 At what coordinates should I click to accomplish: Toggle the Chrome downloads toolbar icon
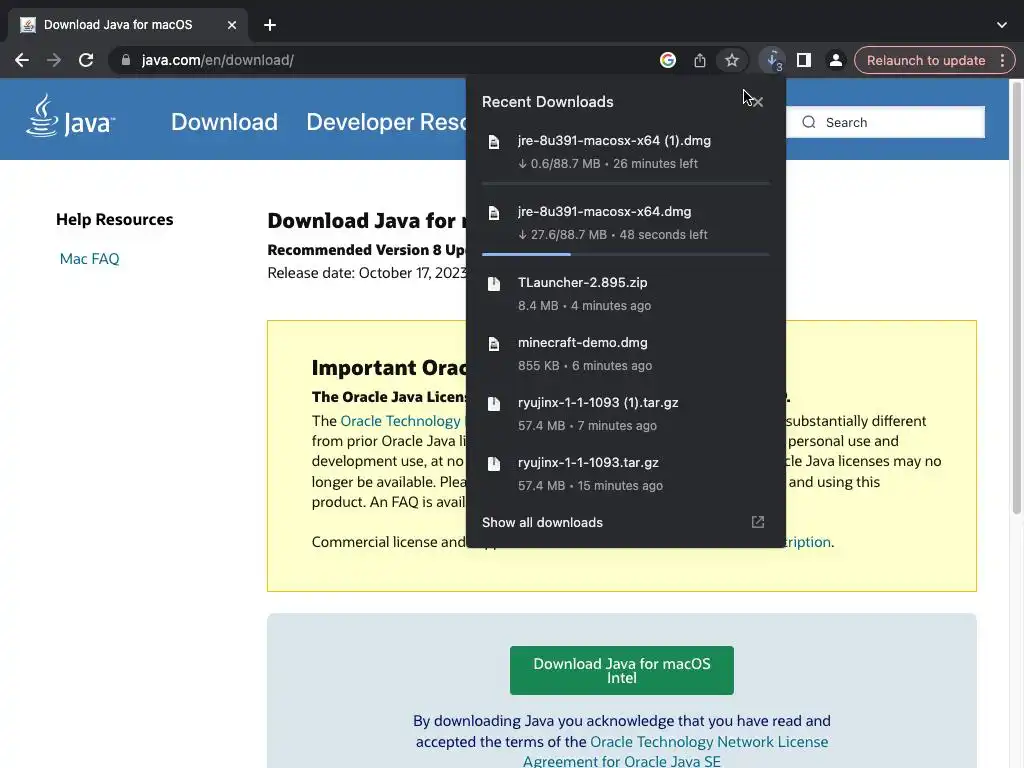pyautogui.click(x=773, y=60)
